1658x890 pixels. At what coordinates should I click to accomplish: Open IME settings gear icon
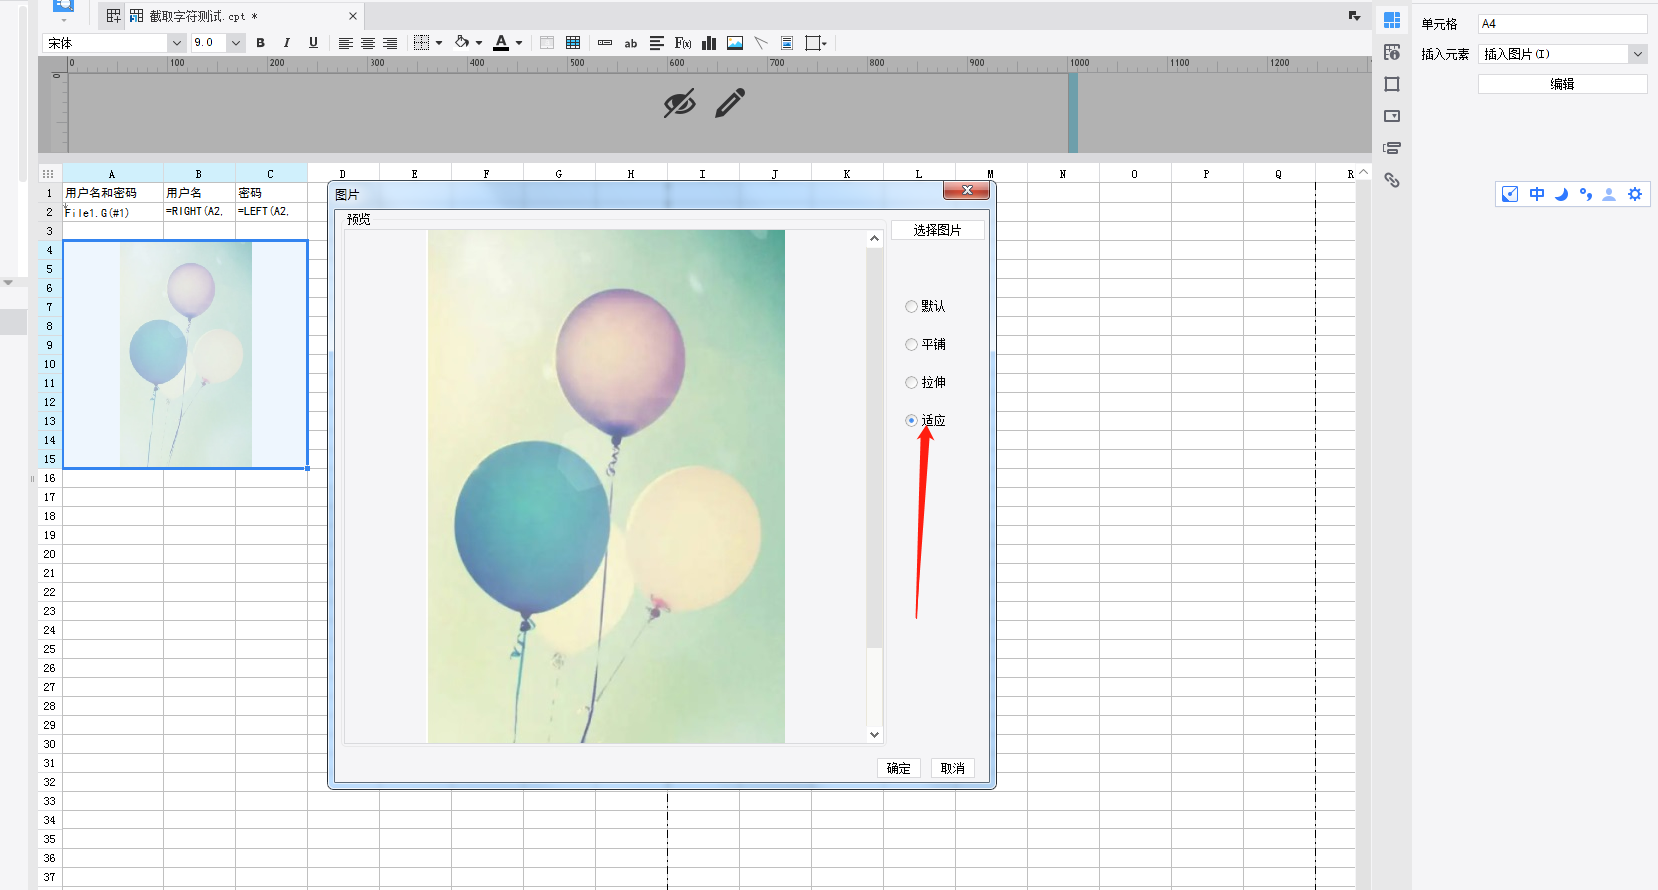(1635, 194)
